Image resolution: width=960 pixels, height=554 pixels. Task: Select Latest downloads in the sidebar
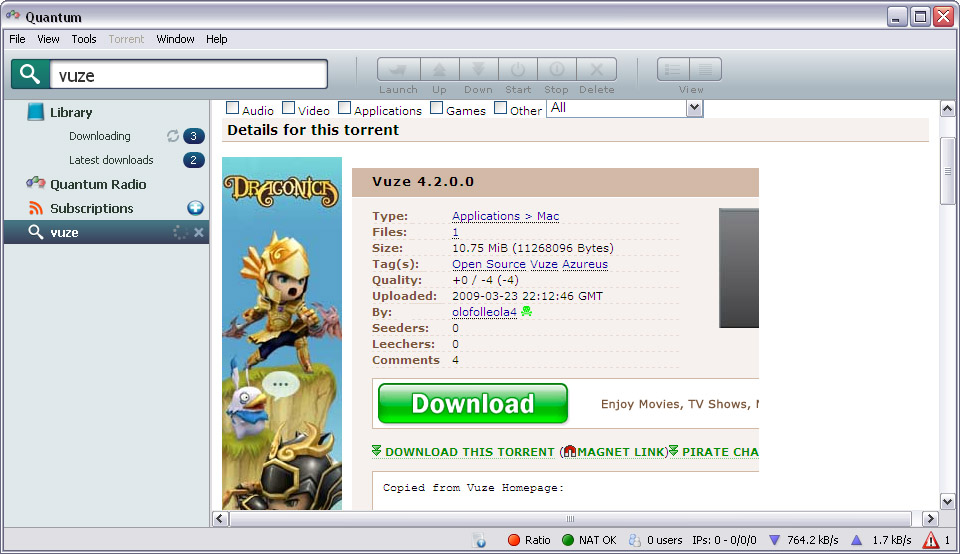click(x=111, y=160)
